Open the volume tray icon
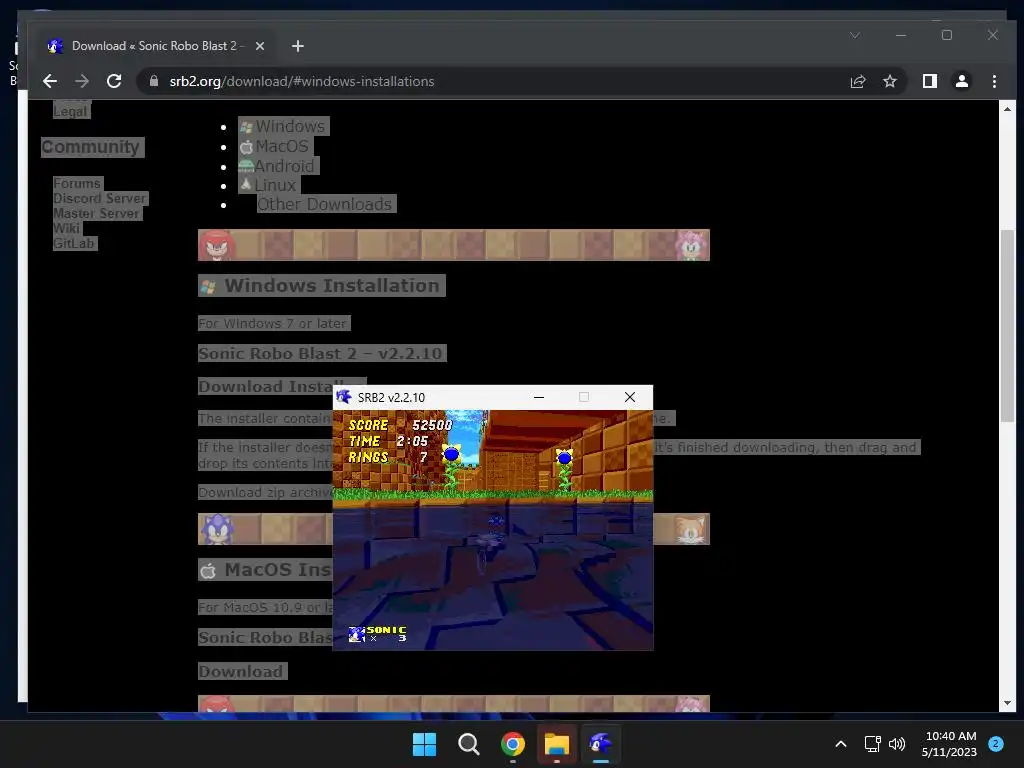1024x768 pixels. tap(897, 744)
